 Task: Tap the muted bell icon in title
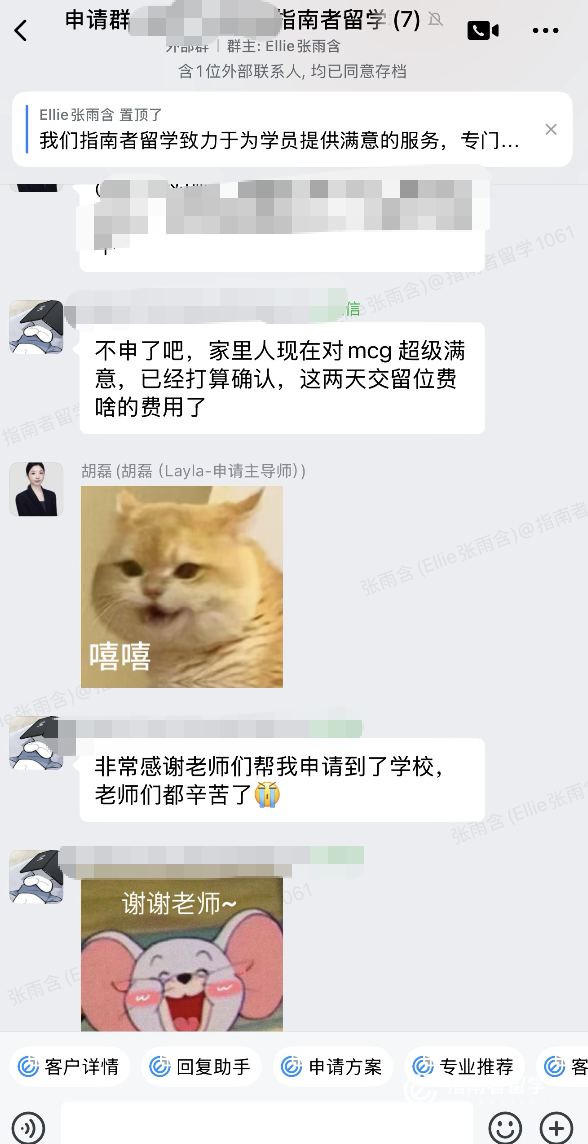pyautogui.click(x=436, y=20)
